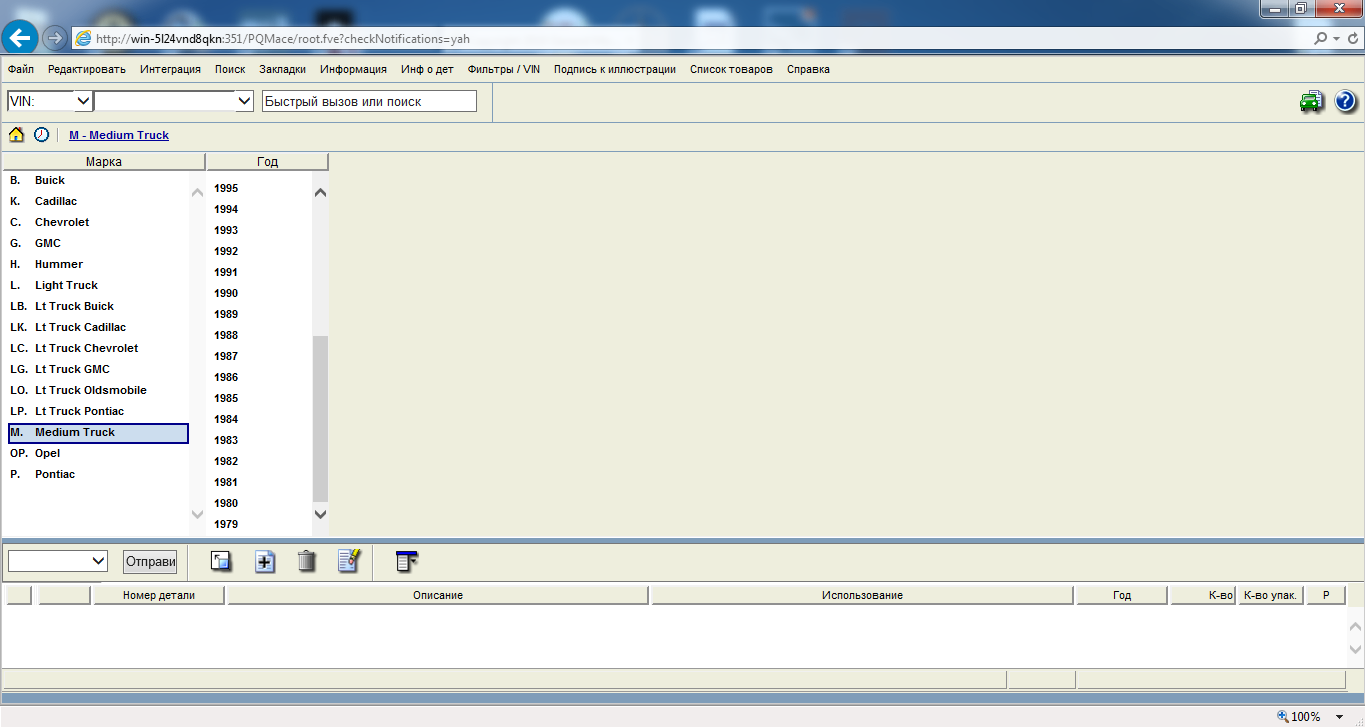Click the add page plus icon

(264, 561)
